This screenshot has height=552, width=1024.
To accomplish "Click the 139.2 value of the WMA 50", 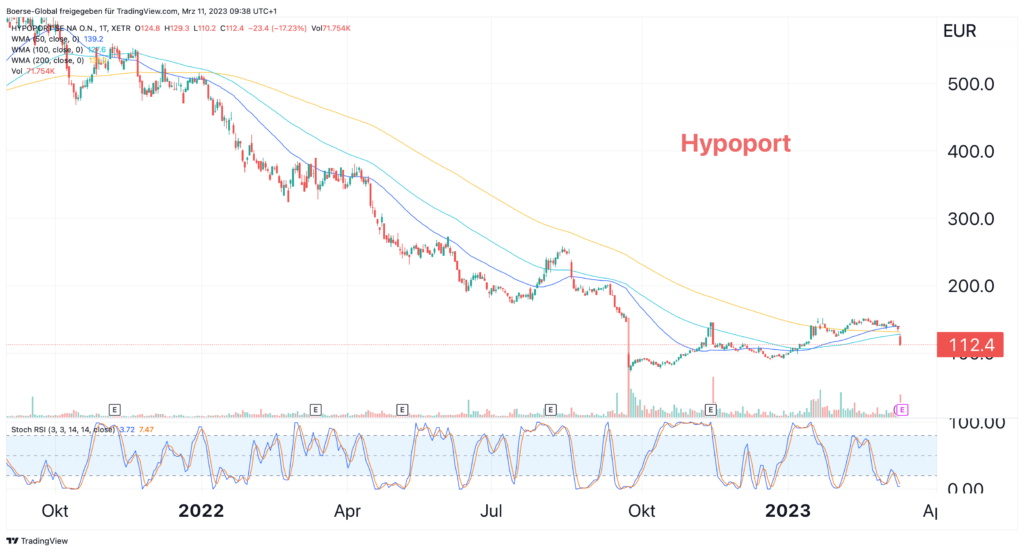I will pyautogui.click(x=93, y=39).
